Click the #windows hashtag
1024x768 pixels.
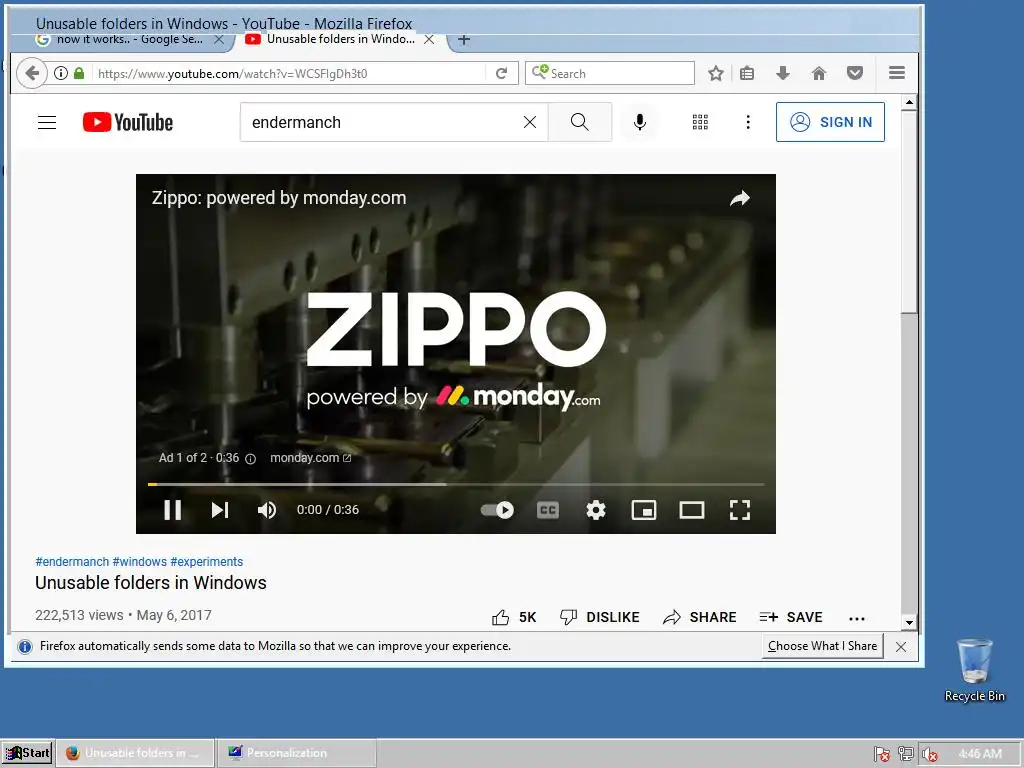[139, 562]
